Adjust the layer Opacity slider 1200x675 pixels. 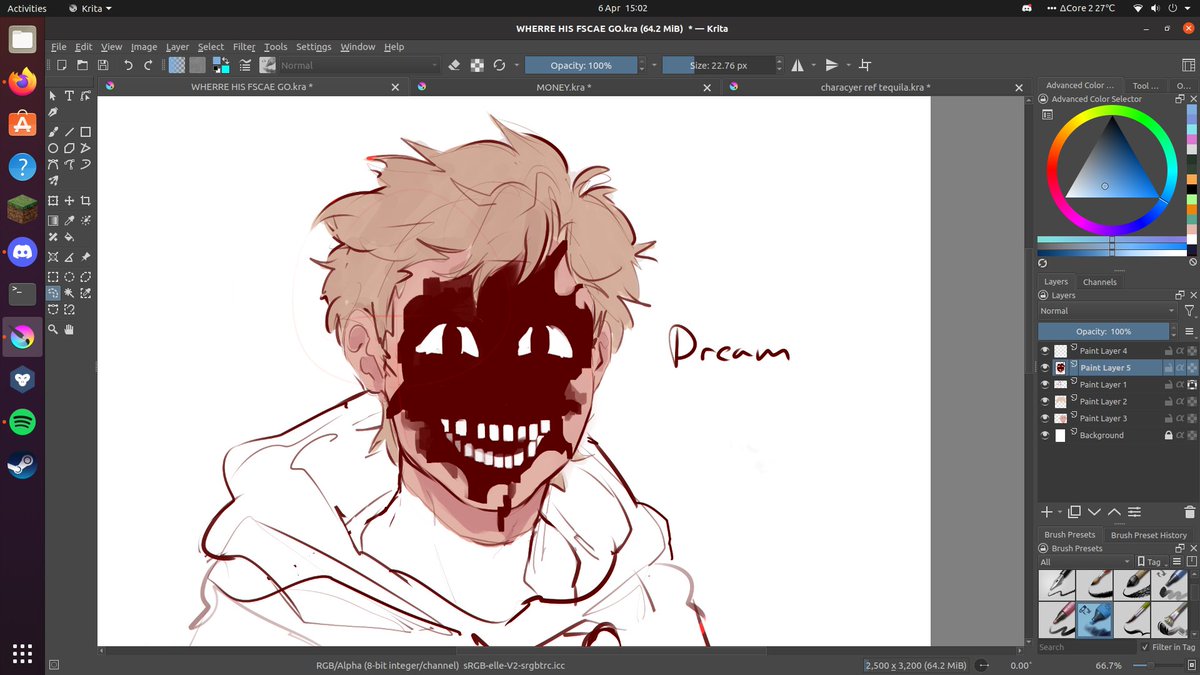(x=1104, y=331)
